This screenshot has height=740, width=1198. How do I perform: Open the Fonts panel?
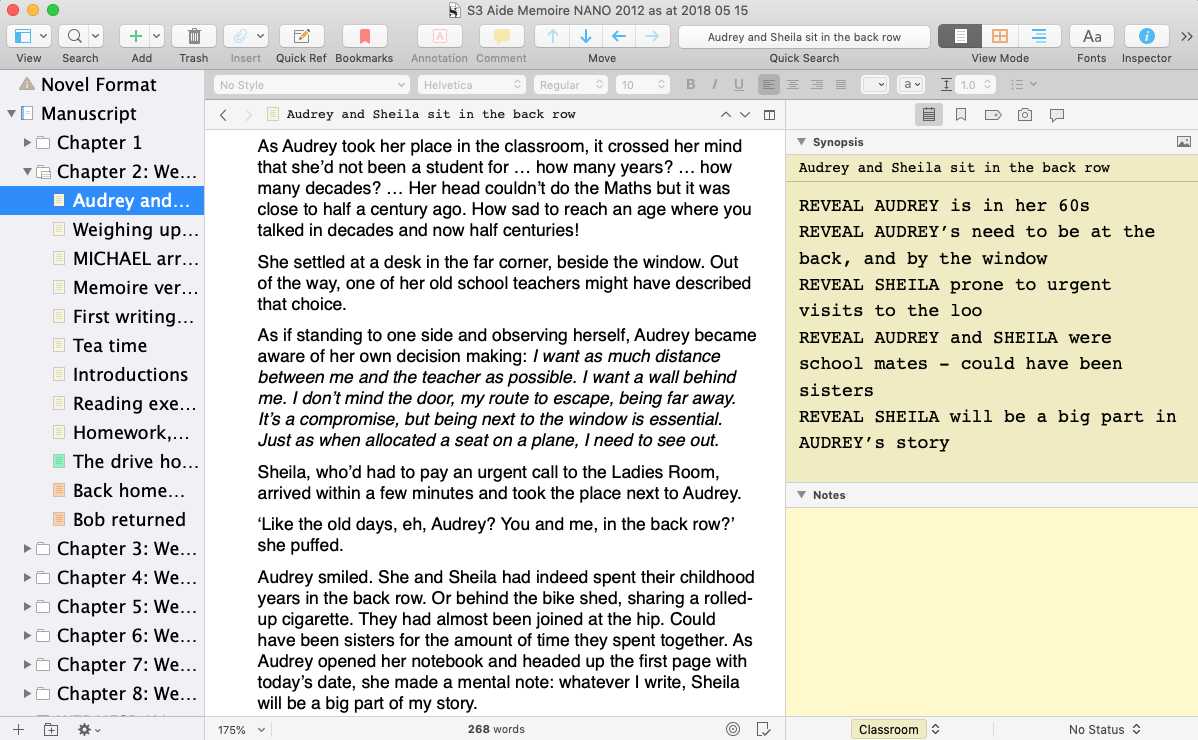(1092, 36)
